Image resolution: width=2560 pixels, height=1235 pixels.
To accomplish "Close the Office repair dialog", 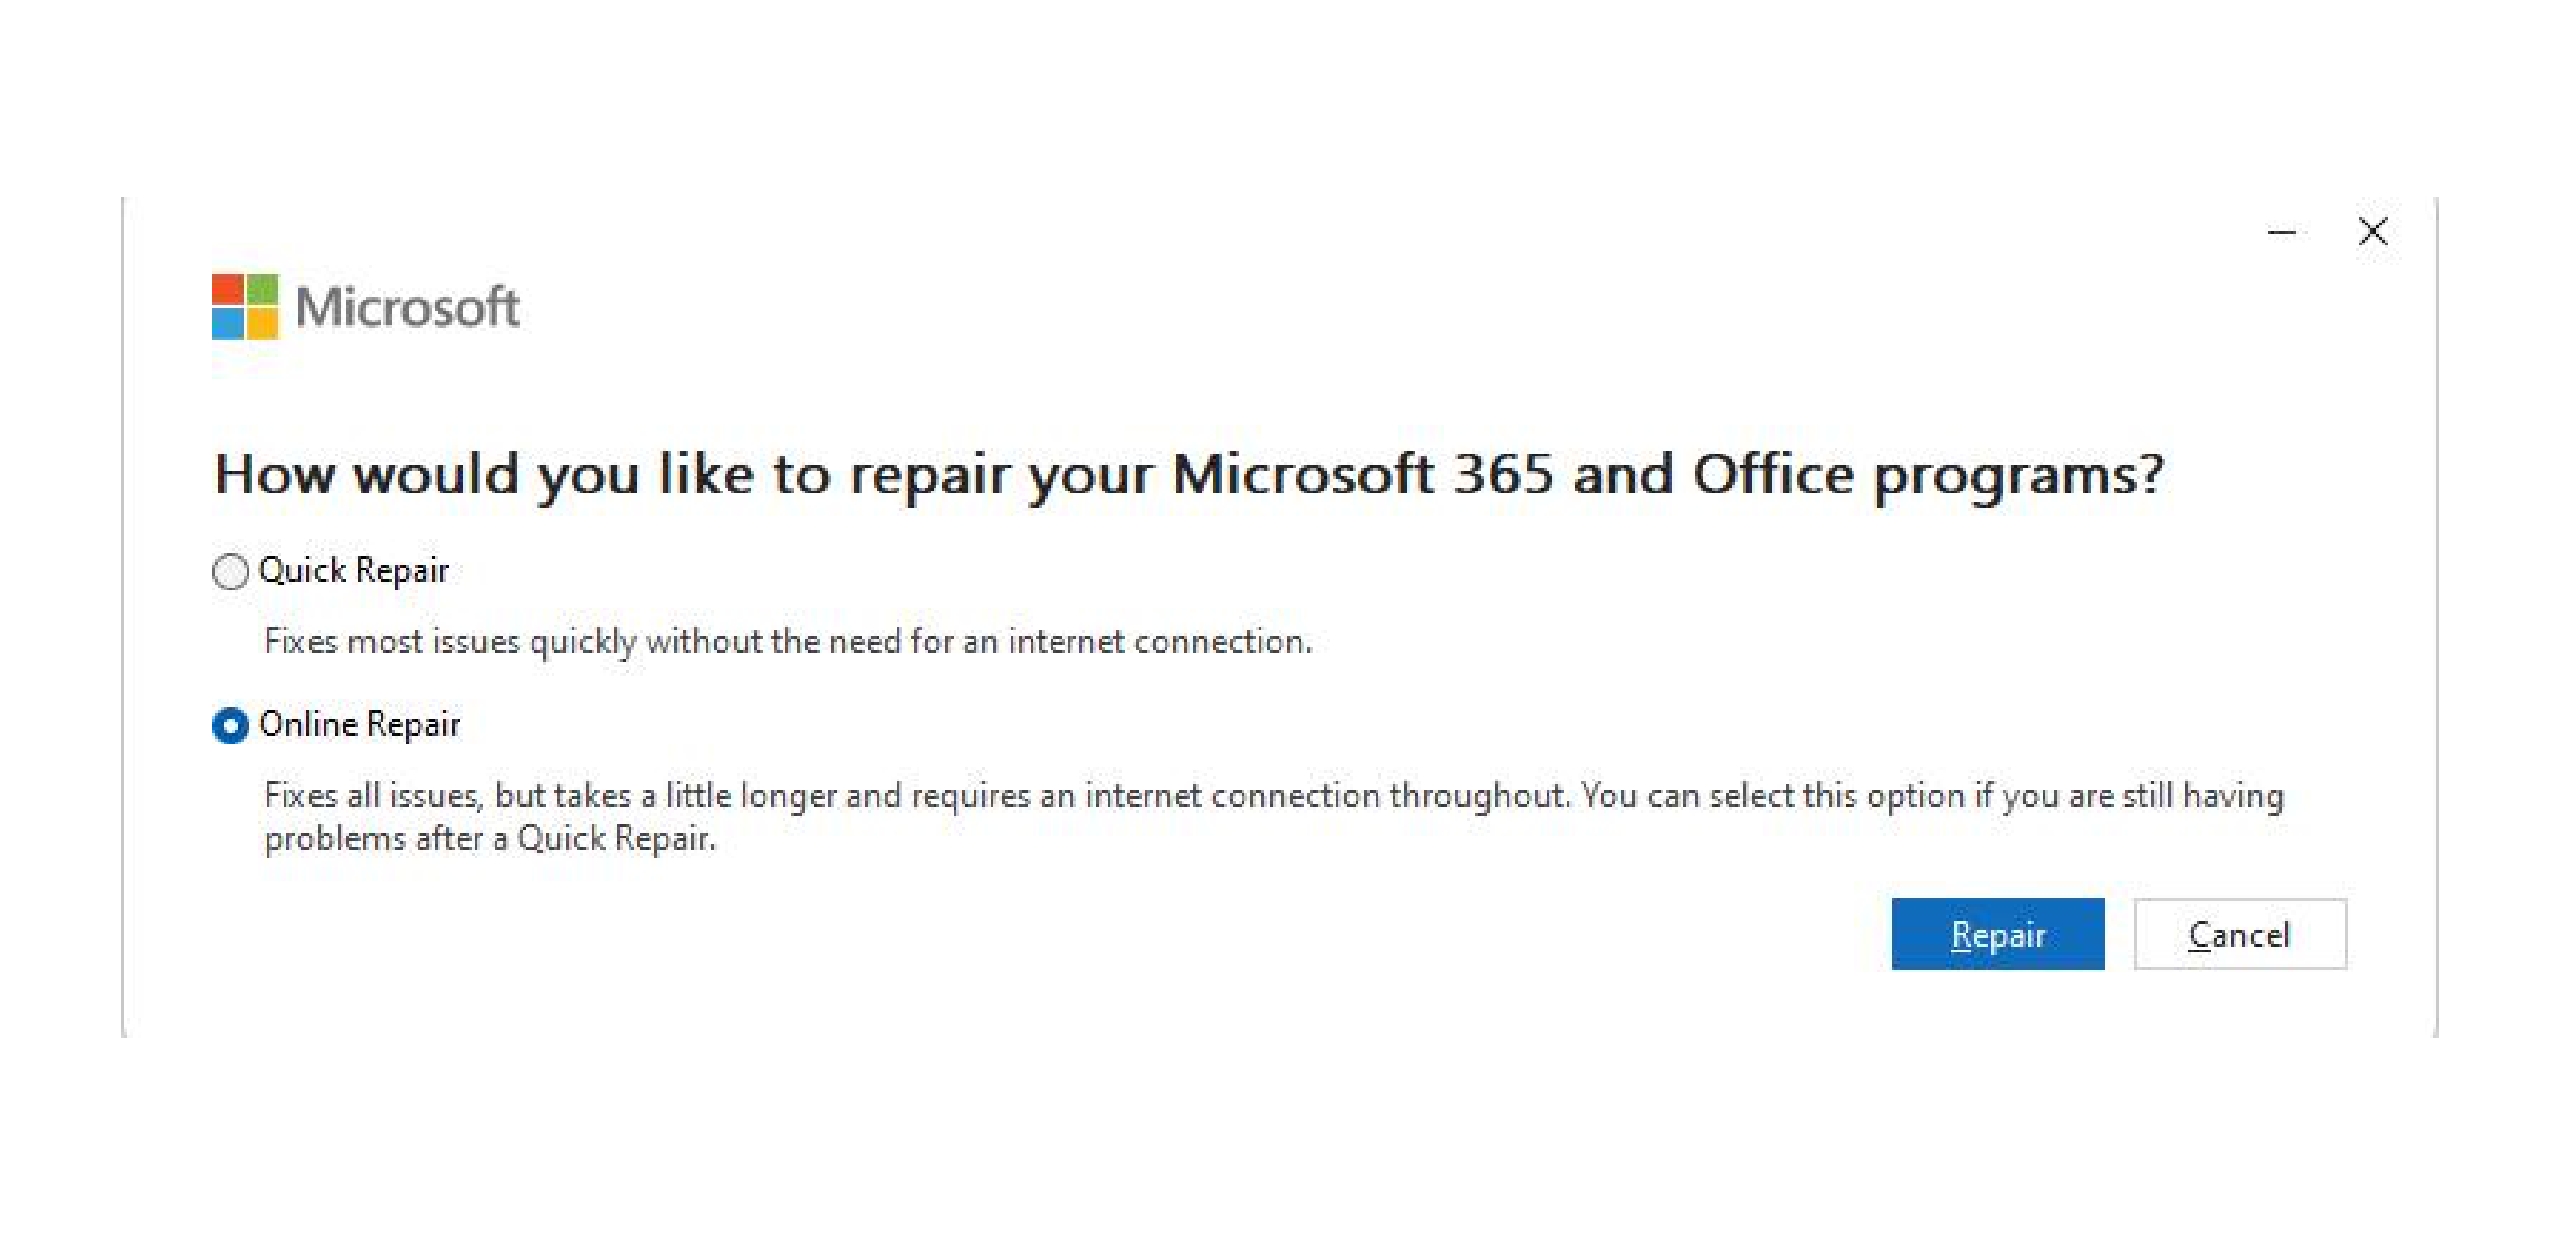I will click(2373, 231).
